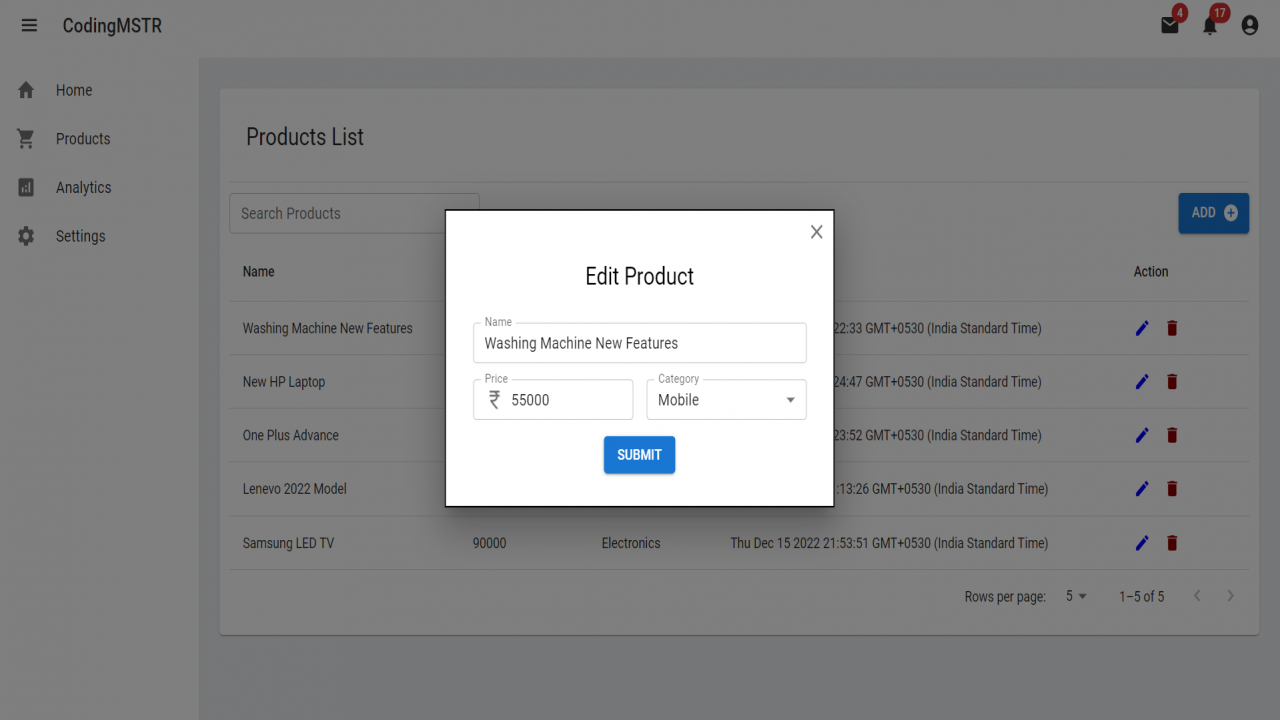Open the user account avatar icon
The height and width of the screenshot is (720, 1280).
tap(1250, 25)
